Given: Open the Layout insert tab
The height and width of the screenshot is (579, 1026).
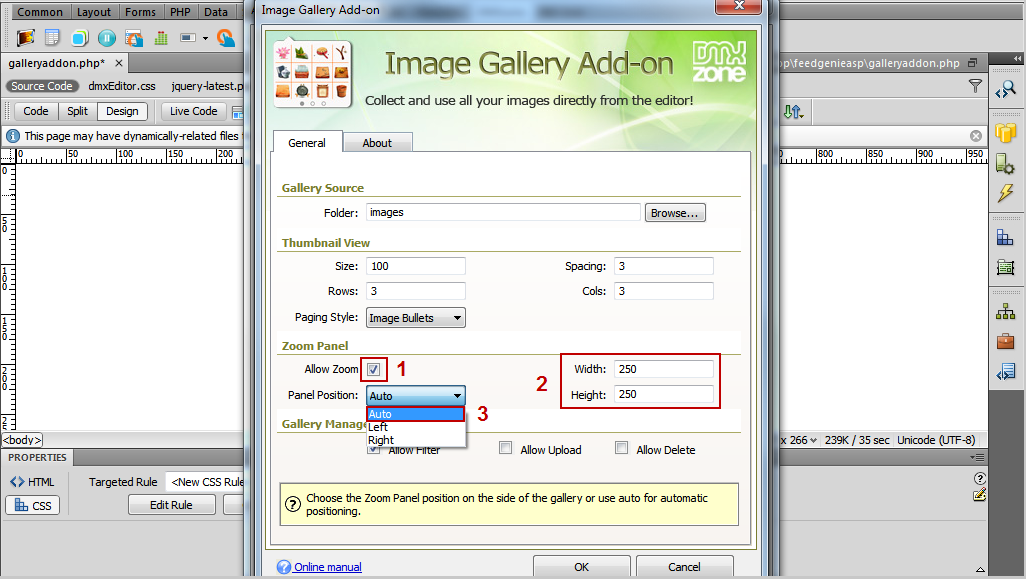Looking at the screenshot, I should pos(94,12).
